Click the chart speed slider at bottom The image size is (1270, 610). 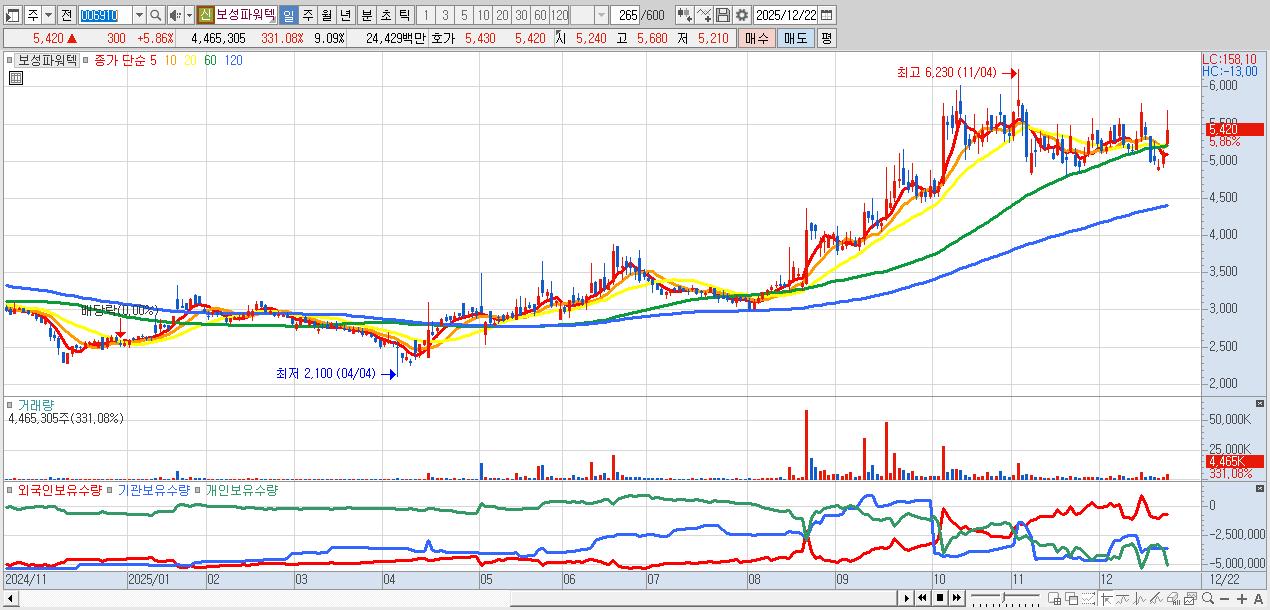pyautogui.click(x=1005, y=598)
